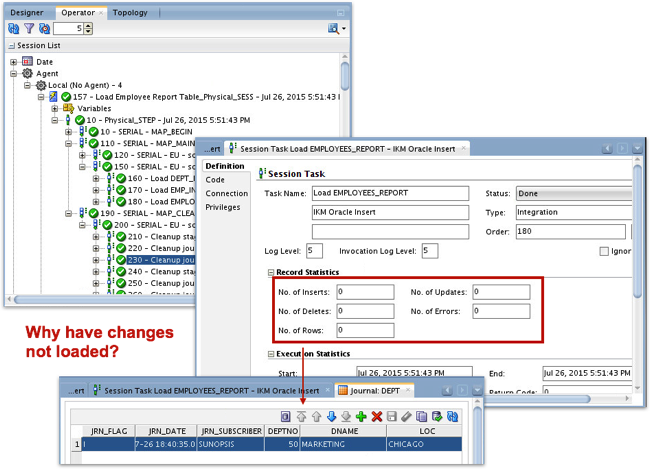Open the Code side tab in Session Task
This screenshot has height=469, width=650.
[x=215, y=180]
